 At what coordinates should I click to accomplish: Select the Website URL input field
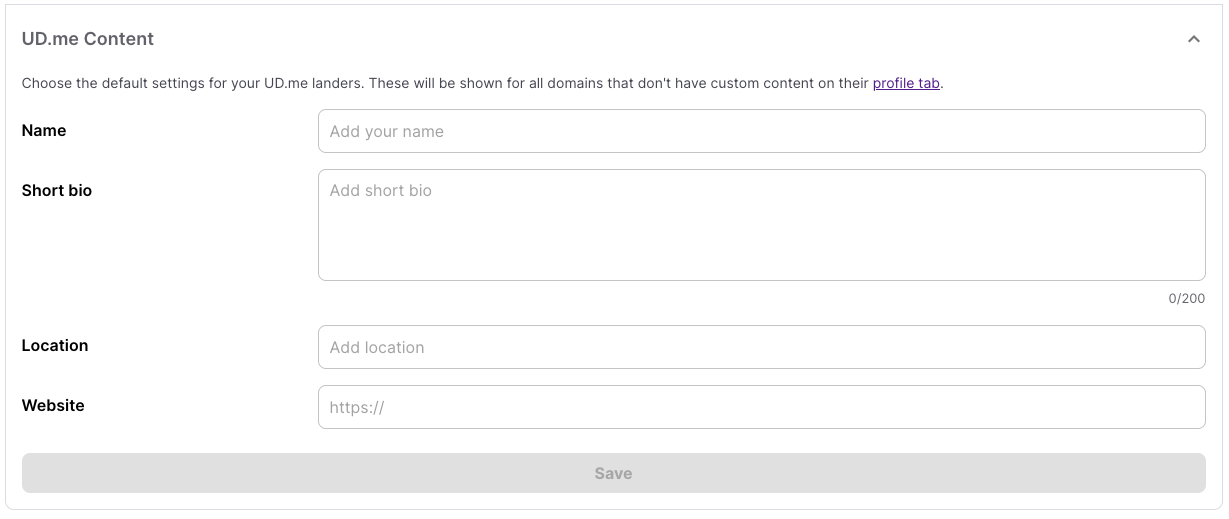pyautogui.click(x=761, y=407)
